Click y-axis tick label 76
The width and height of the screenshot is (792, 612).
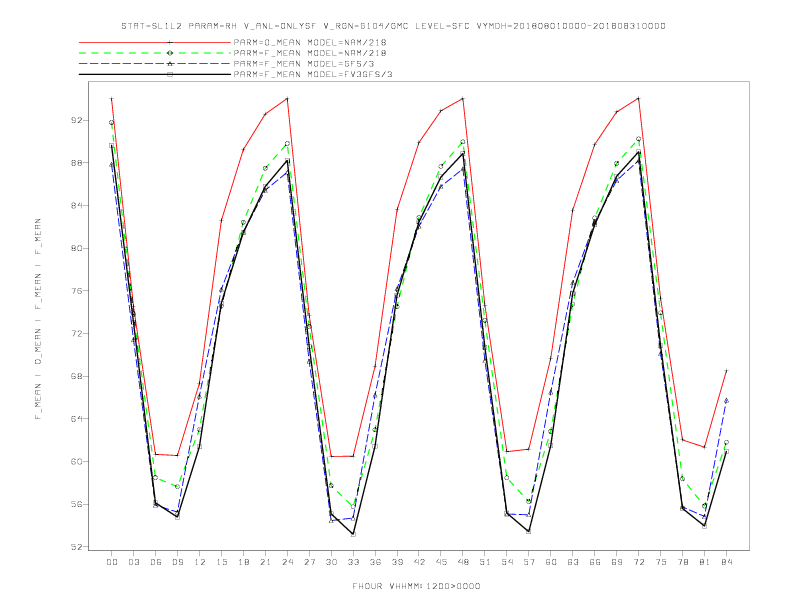click(x=77, y=291)
